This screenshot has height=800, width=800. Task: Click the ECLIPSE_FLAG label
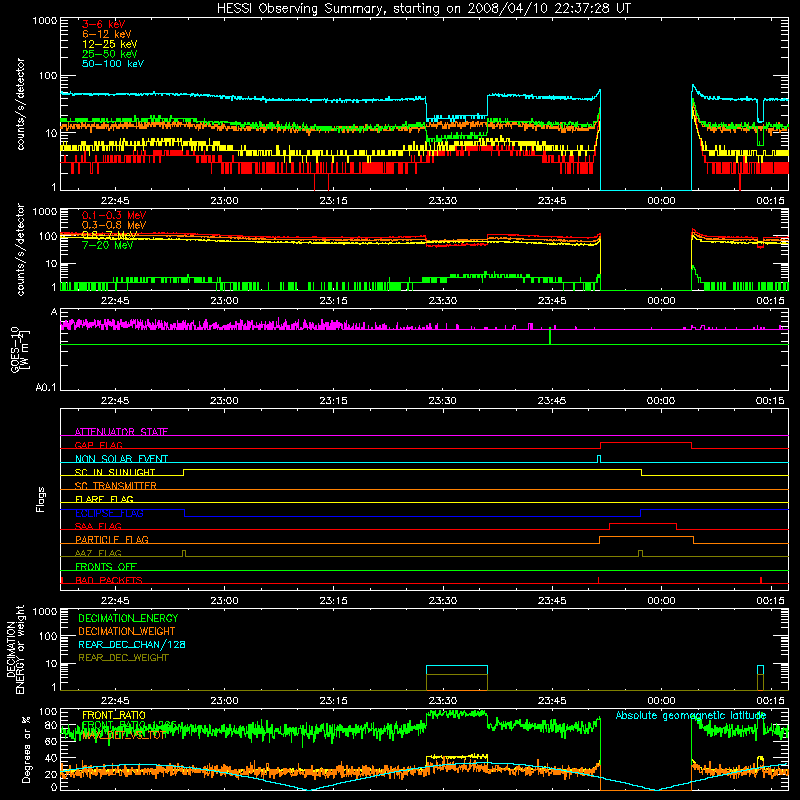[x=109, y=513]
